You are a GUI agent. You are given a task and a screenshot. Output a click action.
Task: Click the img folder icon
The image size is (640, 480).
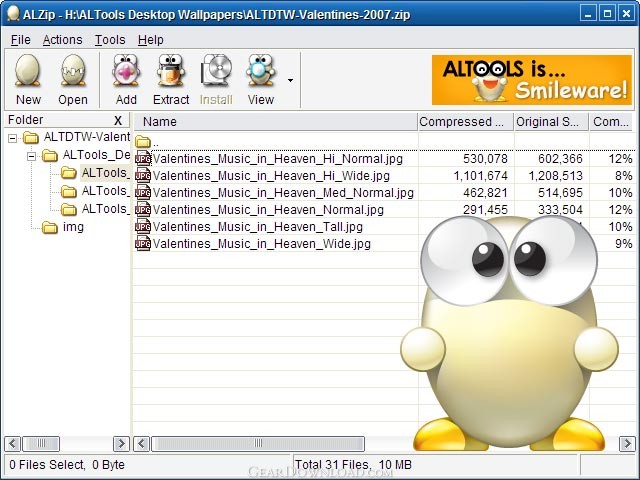[50, 227]
